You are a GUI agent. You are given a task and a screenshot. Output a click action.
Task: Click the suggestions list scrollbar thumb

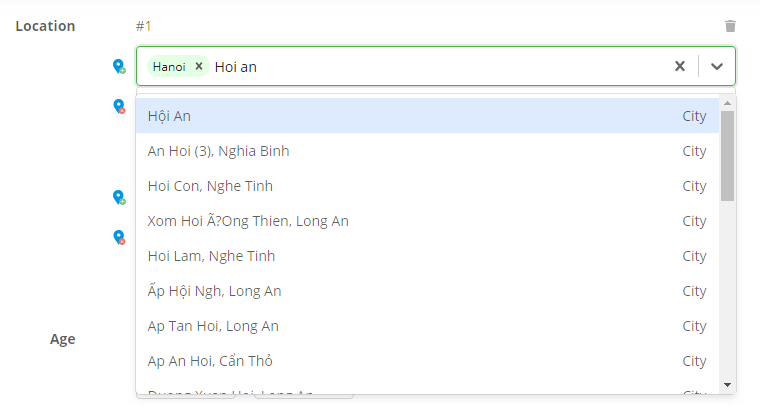(727, 155)
